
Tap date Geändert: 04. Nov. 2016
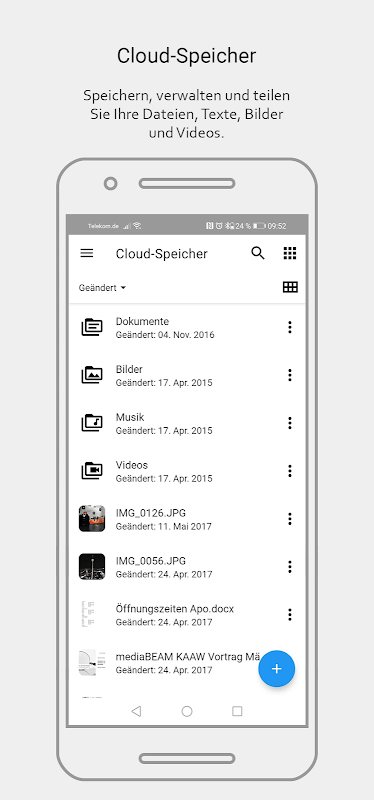(165, 335)
